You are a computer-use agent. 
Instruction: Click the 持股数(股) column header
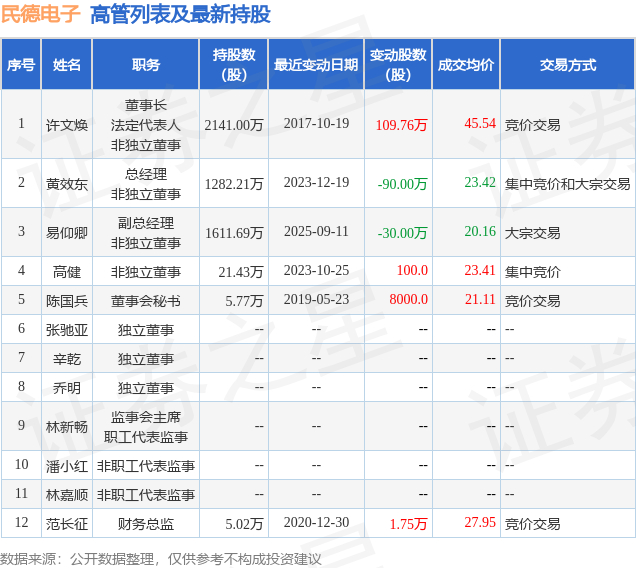(234, 65)
